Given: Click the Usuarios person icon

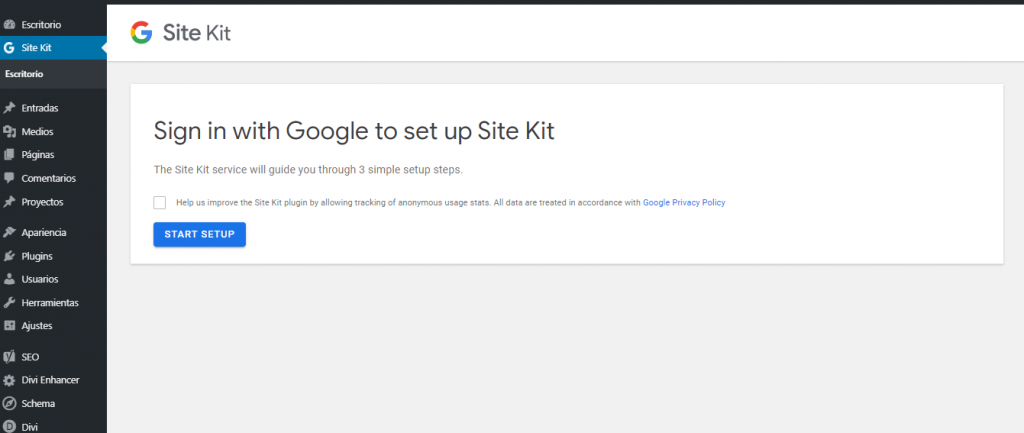Looking at the screenshot, I should (9, 279).
